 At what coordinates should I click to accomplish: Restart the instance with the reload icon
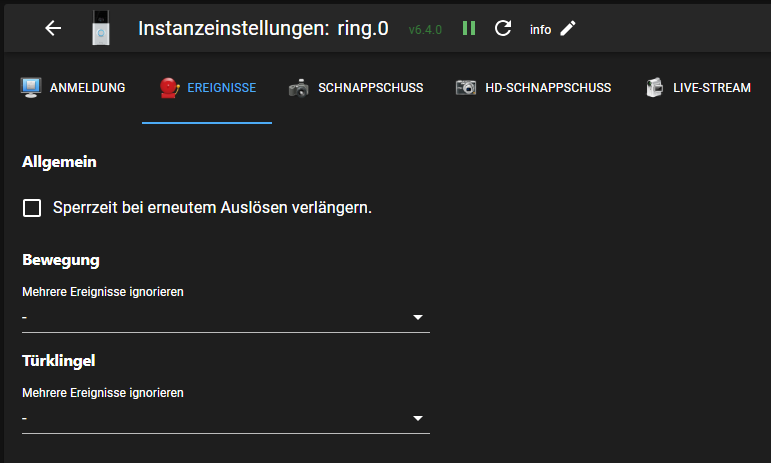pyautogui.click(x=503, y=29)
